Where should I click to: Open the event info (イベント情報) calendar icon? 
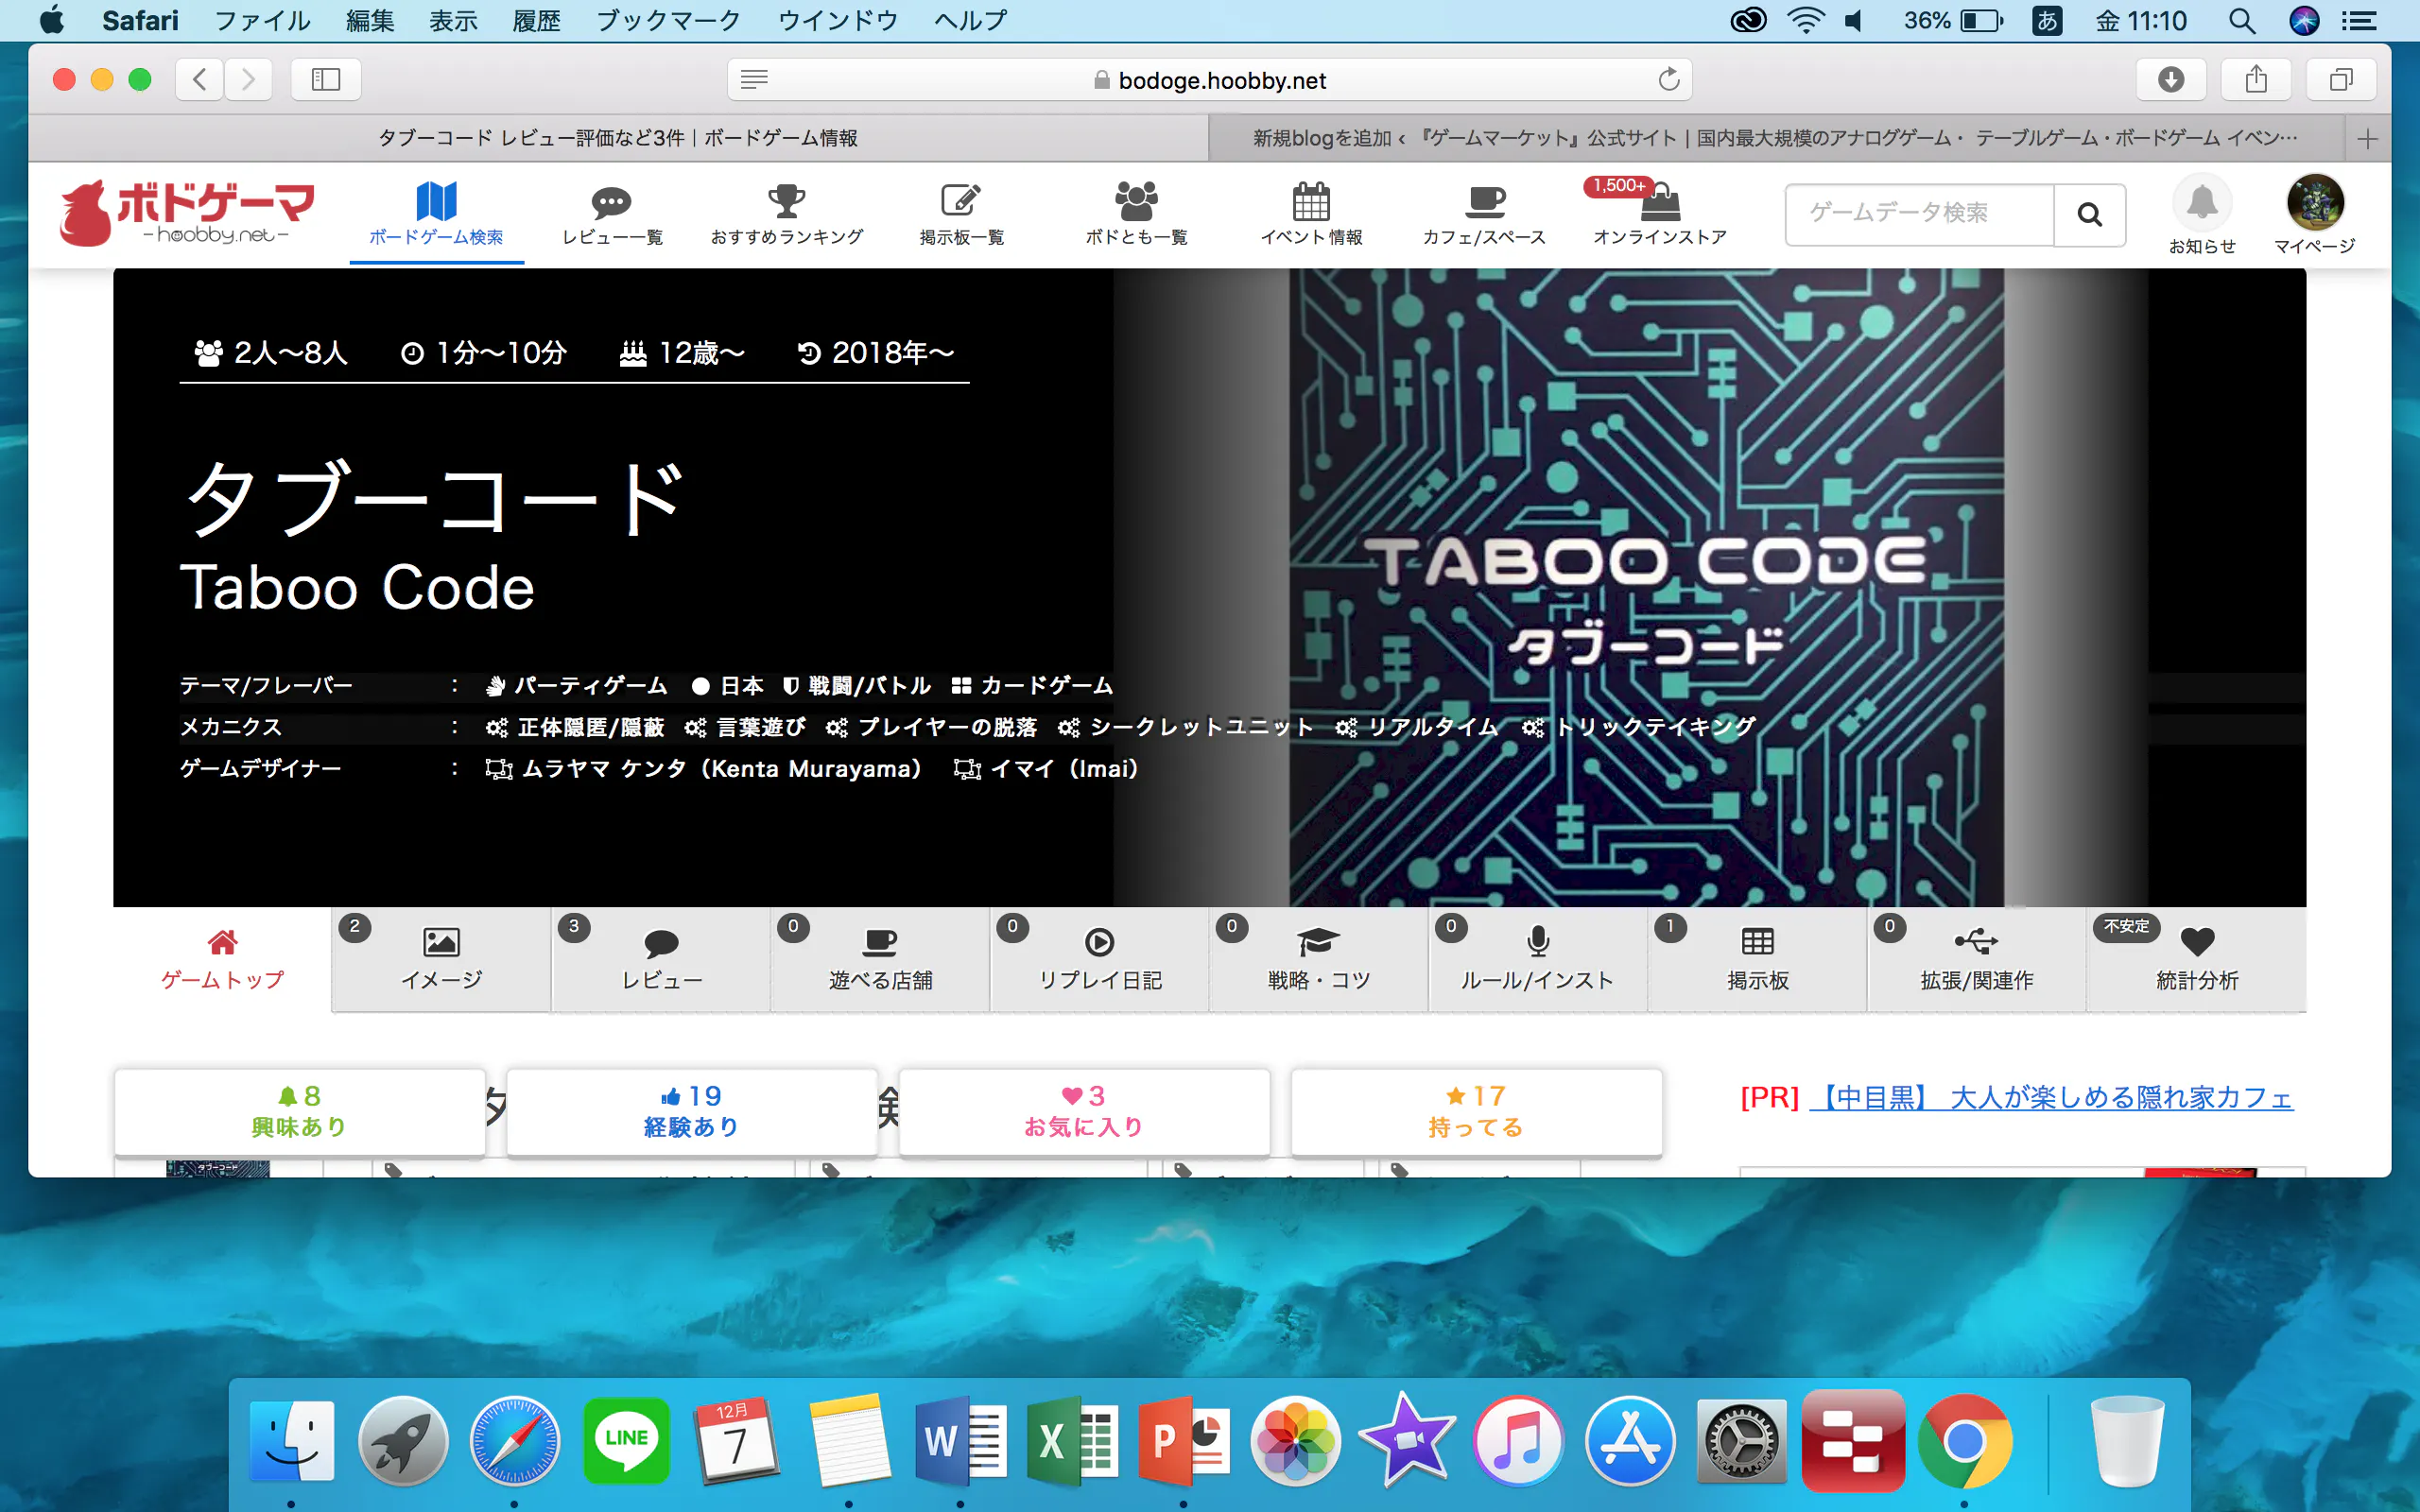pyautogui.click(x=1310, y=203)
